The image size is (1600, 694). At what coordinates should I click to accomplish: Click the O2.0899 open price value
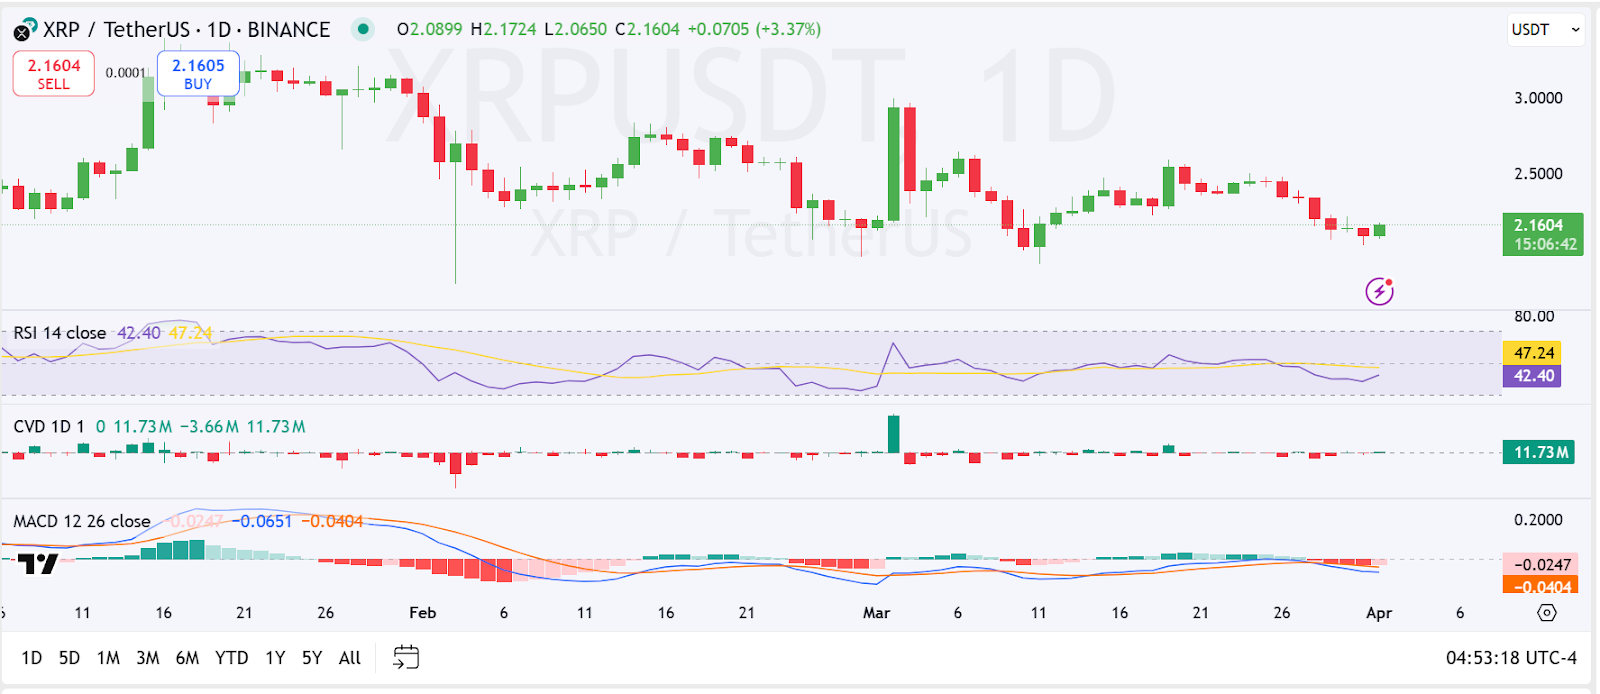[x=430, y=29]
